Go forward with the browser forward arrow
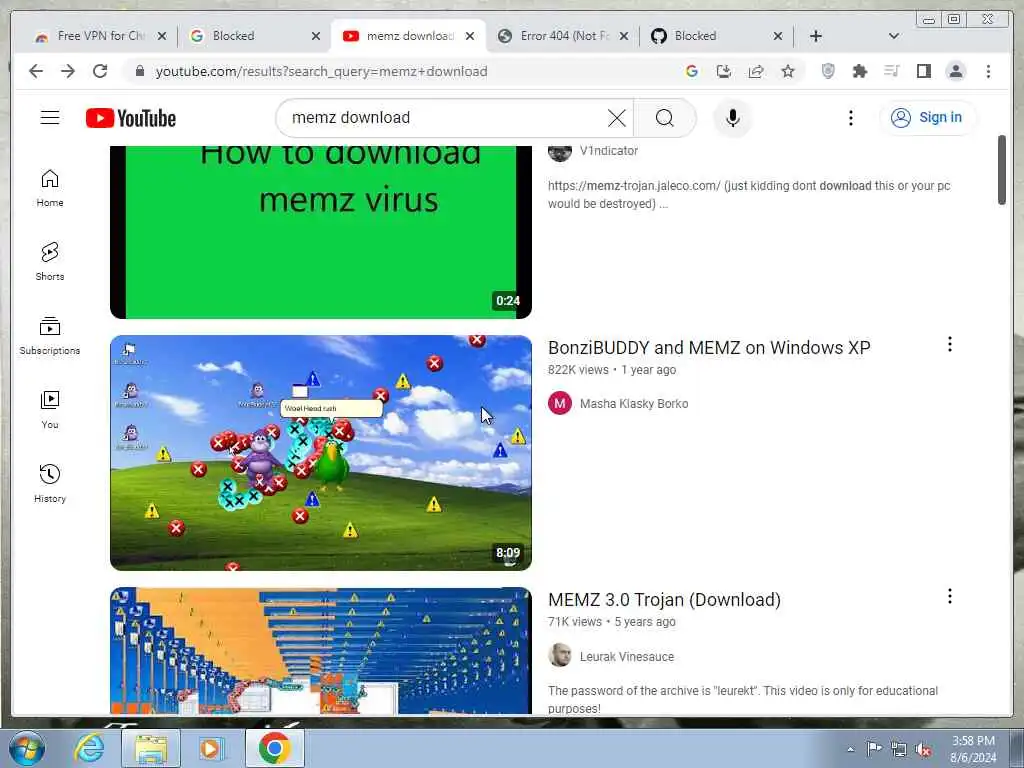 [68, 71]
